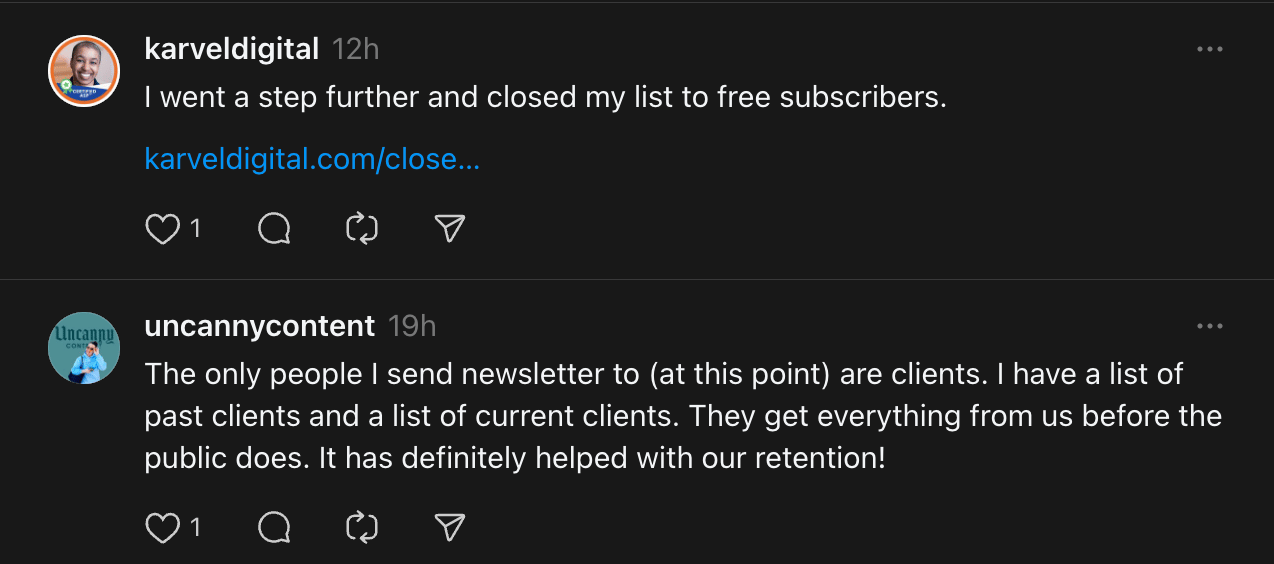
Task: Share uncannycontent's post with the paper-plane icon
Action: click(x=450, y=527)
